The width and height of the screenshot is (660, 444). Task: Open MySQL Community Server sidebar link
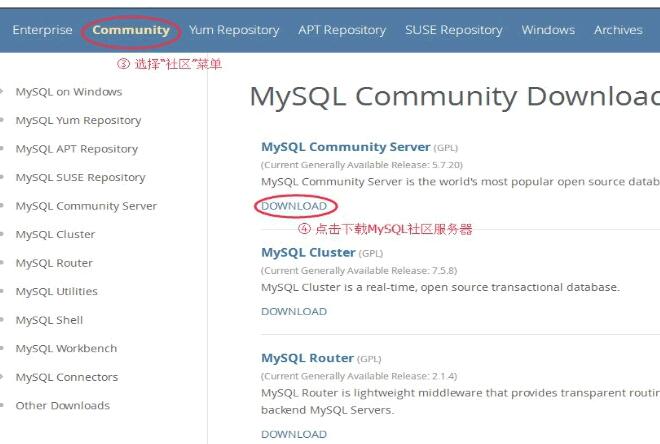(86, 206)
